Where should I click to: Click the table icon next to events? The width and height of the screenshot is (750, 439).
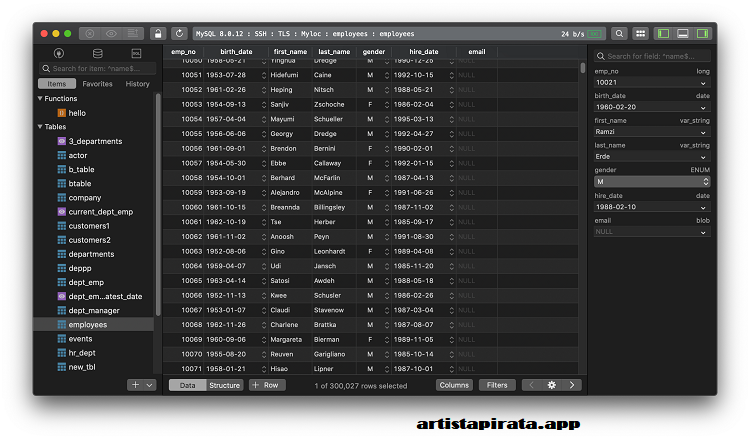tap(62, 339)
